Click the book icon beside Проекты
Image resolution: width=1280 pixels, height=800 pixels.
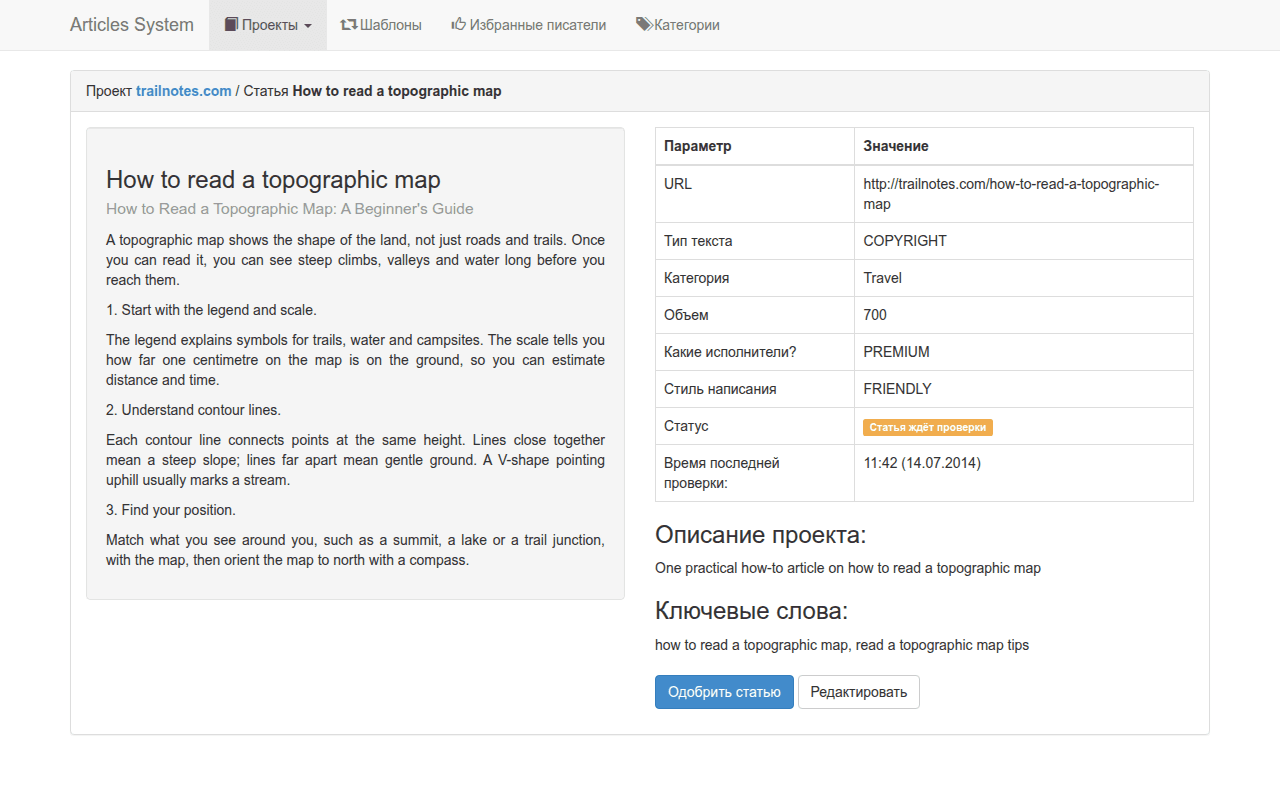point(231,25)
